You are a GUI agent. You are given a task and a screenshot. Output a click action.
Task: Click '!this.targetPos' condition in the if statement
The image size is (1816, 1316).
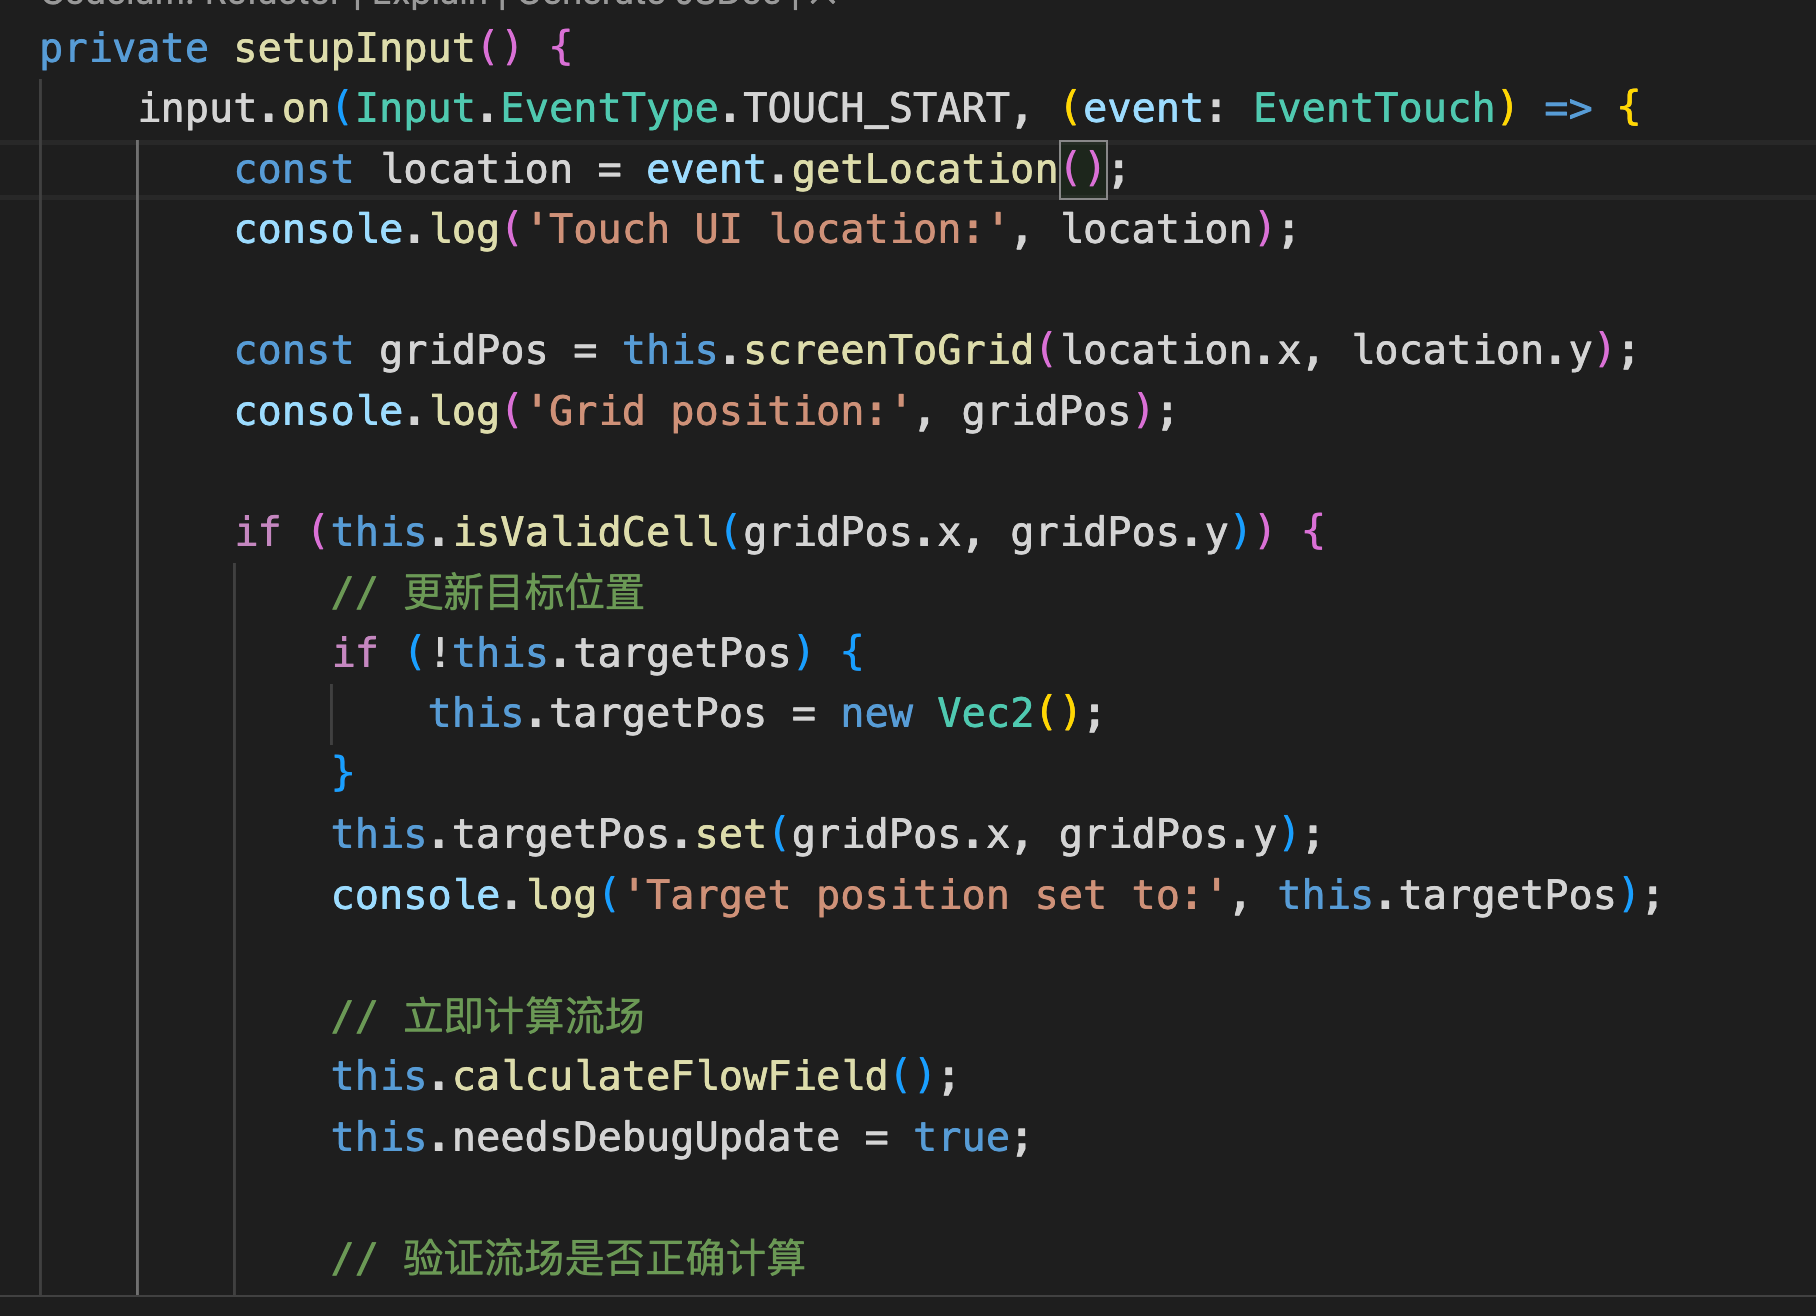coord(610,653)
